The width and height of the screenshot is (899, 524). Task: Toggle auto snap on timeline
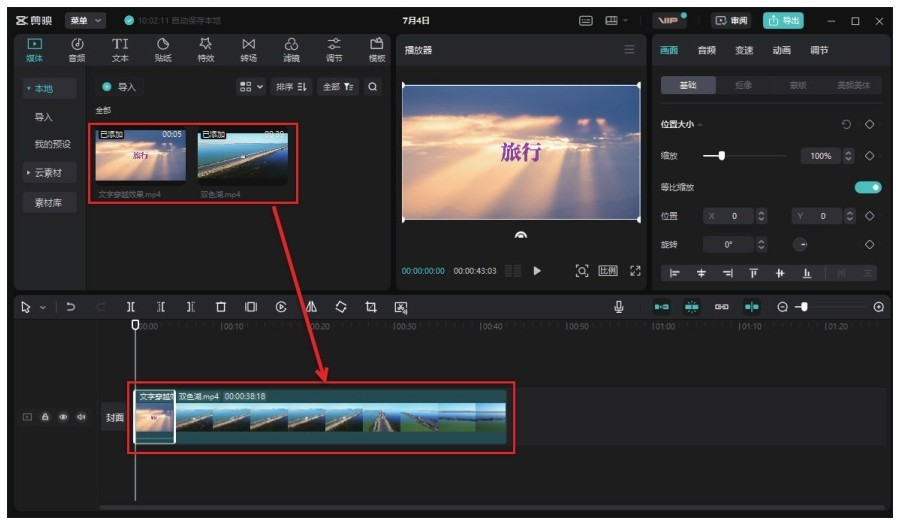[691, 307]
